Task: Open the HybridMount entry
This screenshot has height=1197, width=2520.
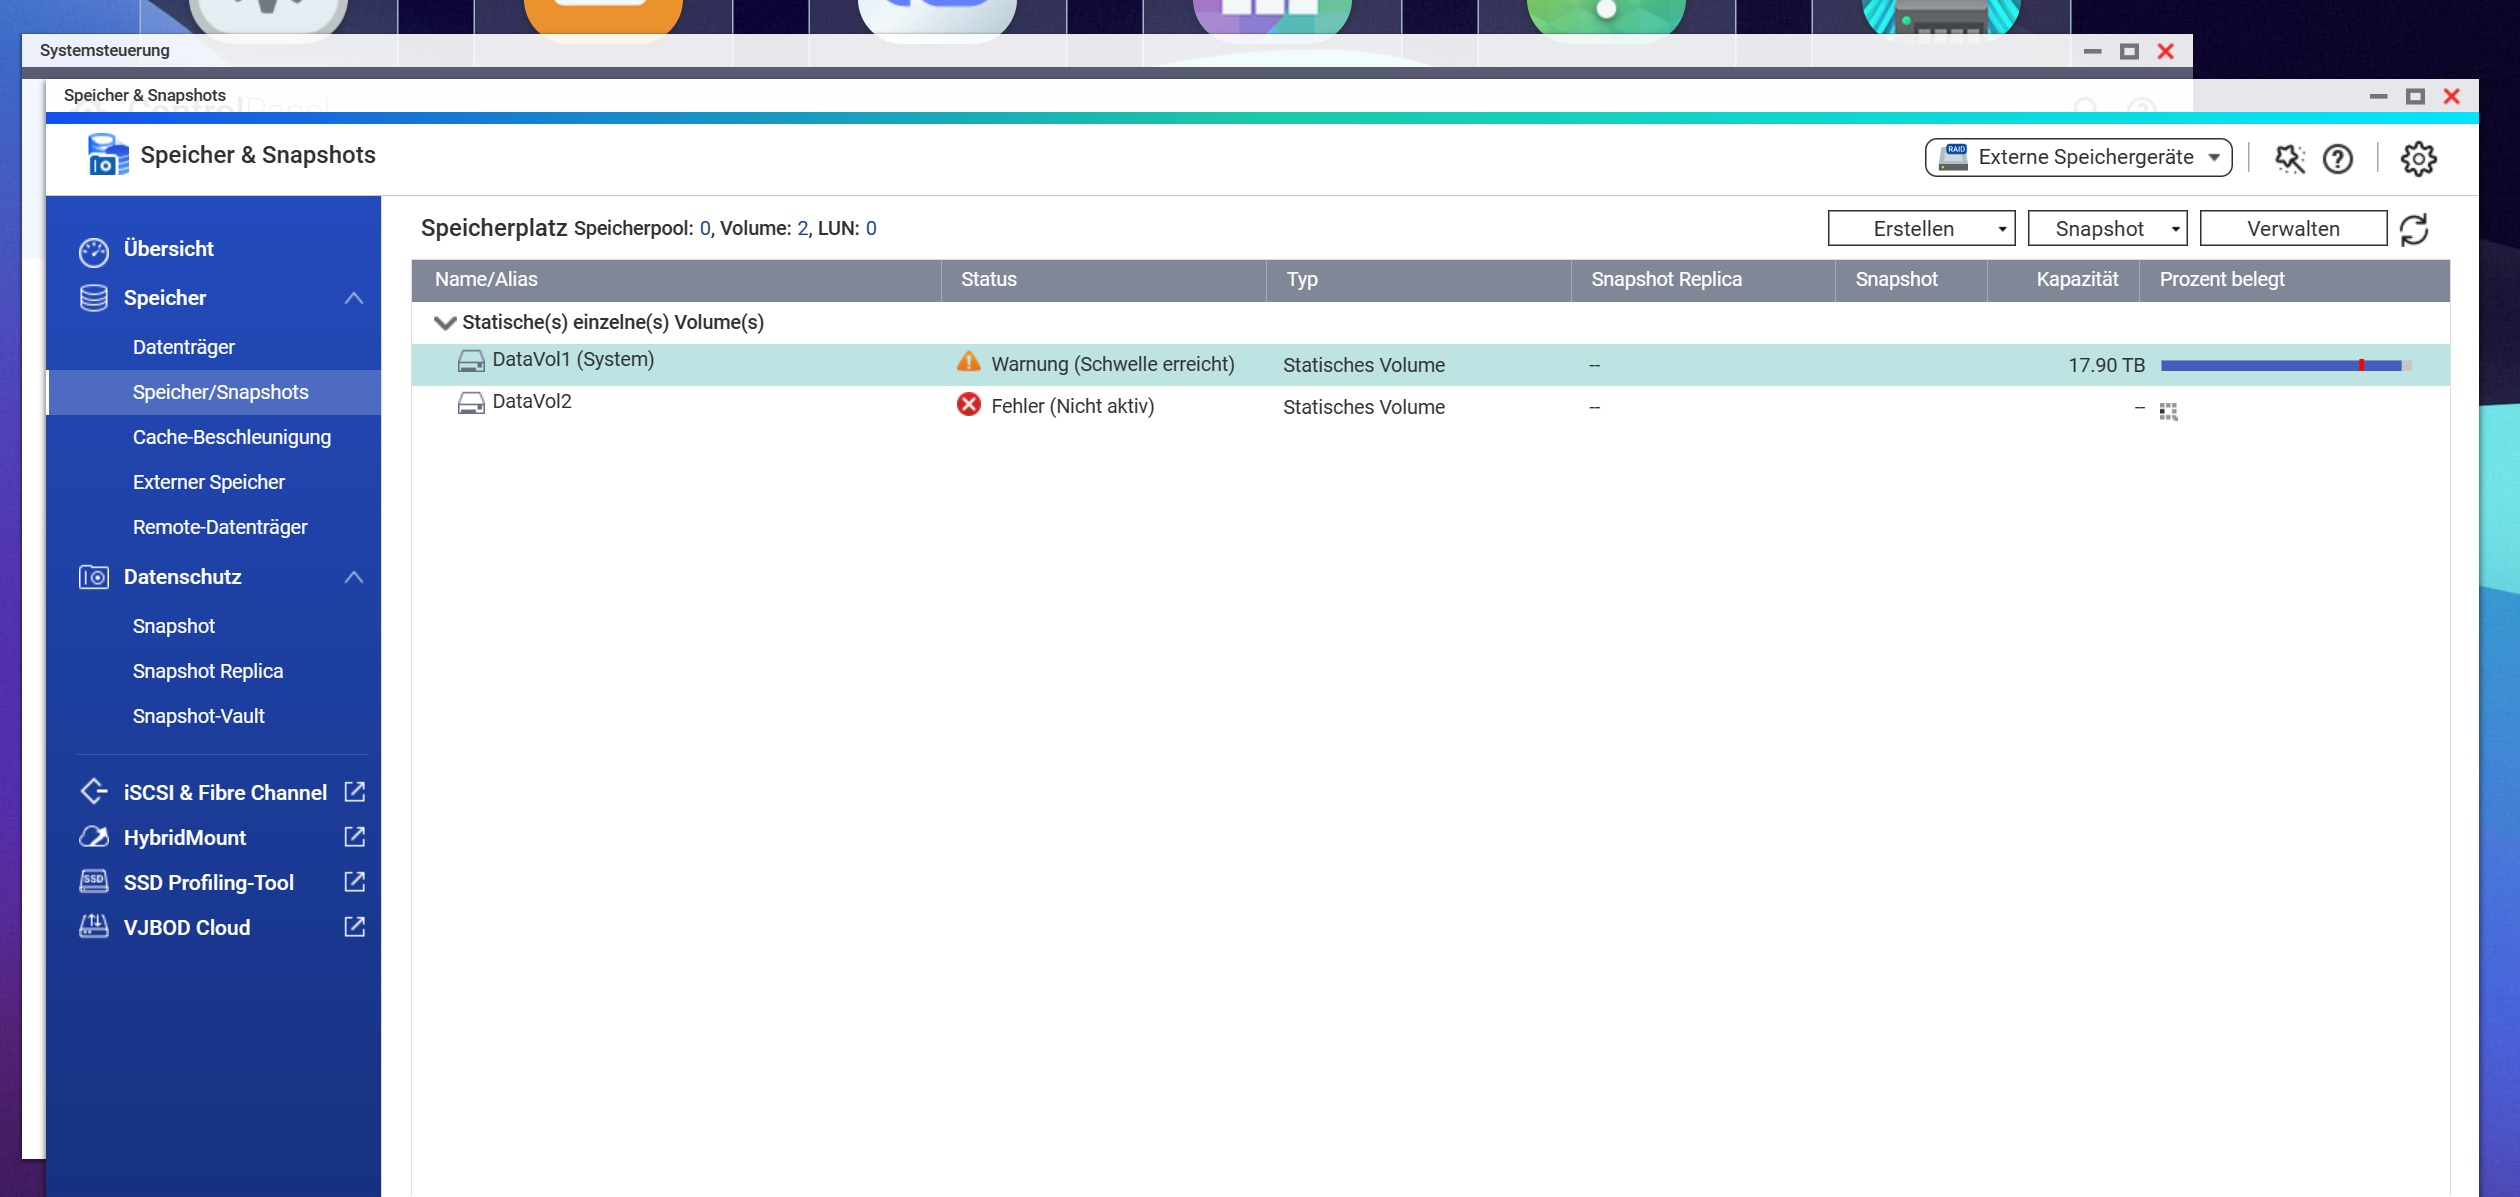Action: point(185,837)
